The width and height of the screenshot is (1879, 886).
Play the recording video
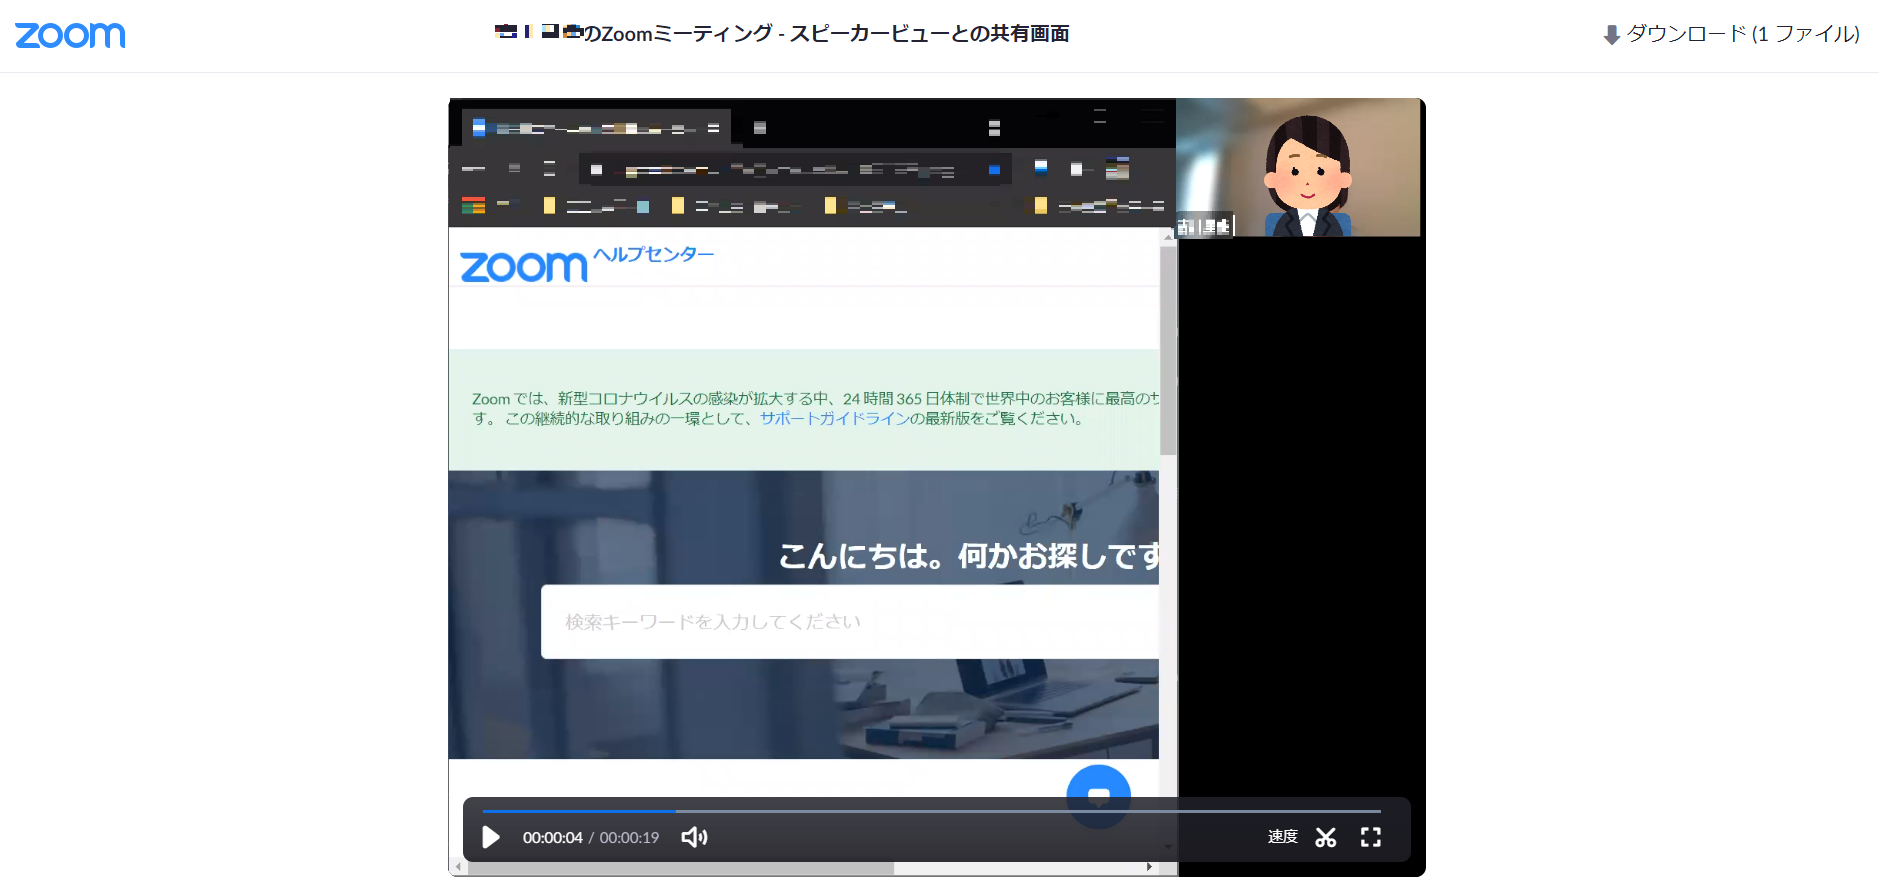coord(491,837)
